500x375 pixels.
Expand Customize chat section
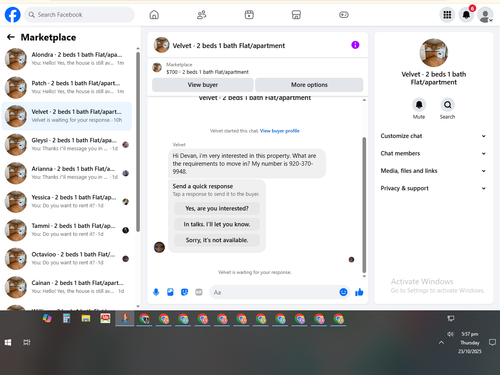click(x=433, y=136)
